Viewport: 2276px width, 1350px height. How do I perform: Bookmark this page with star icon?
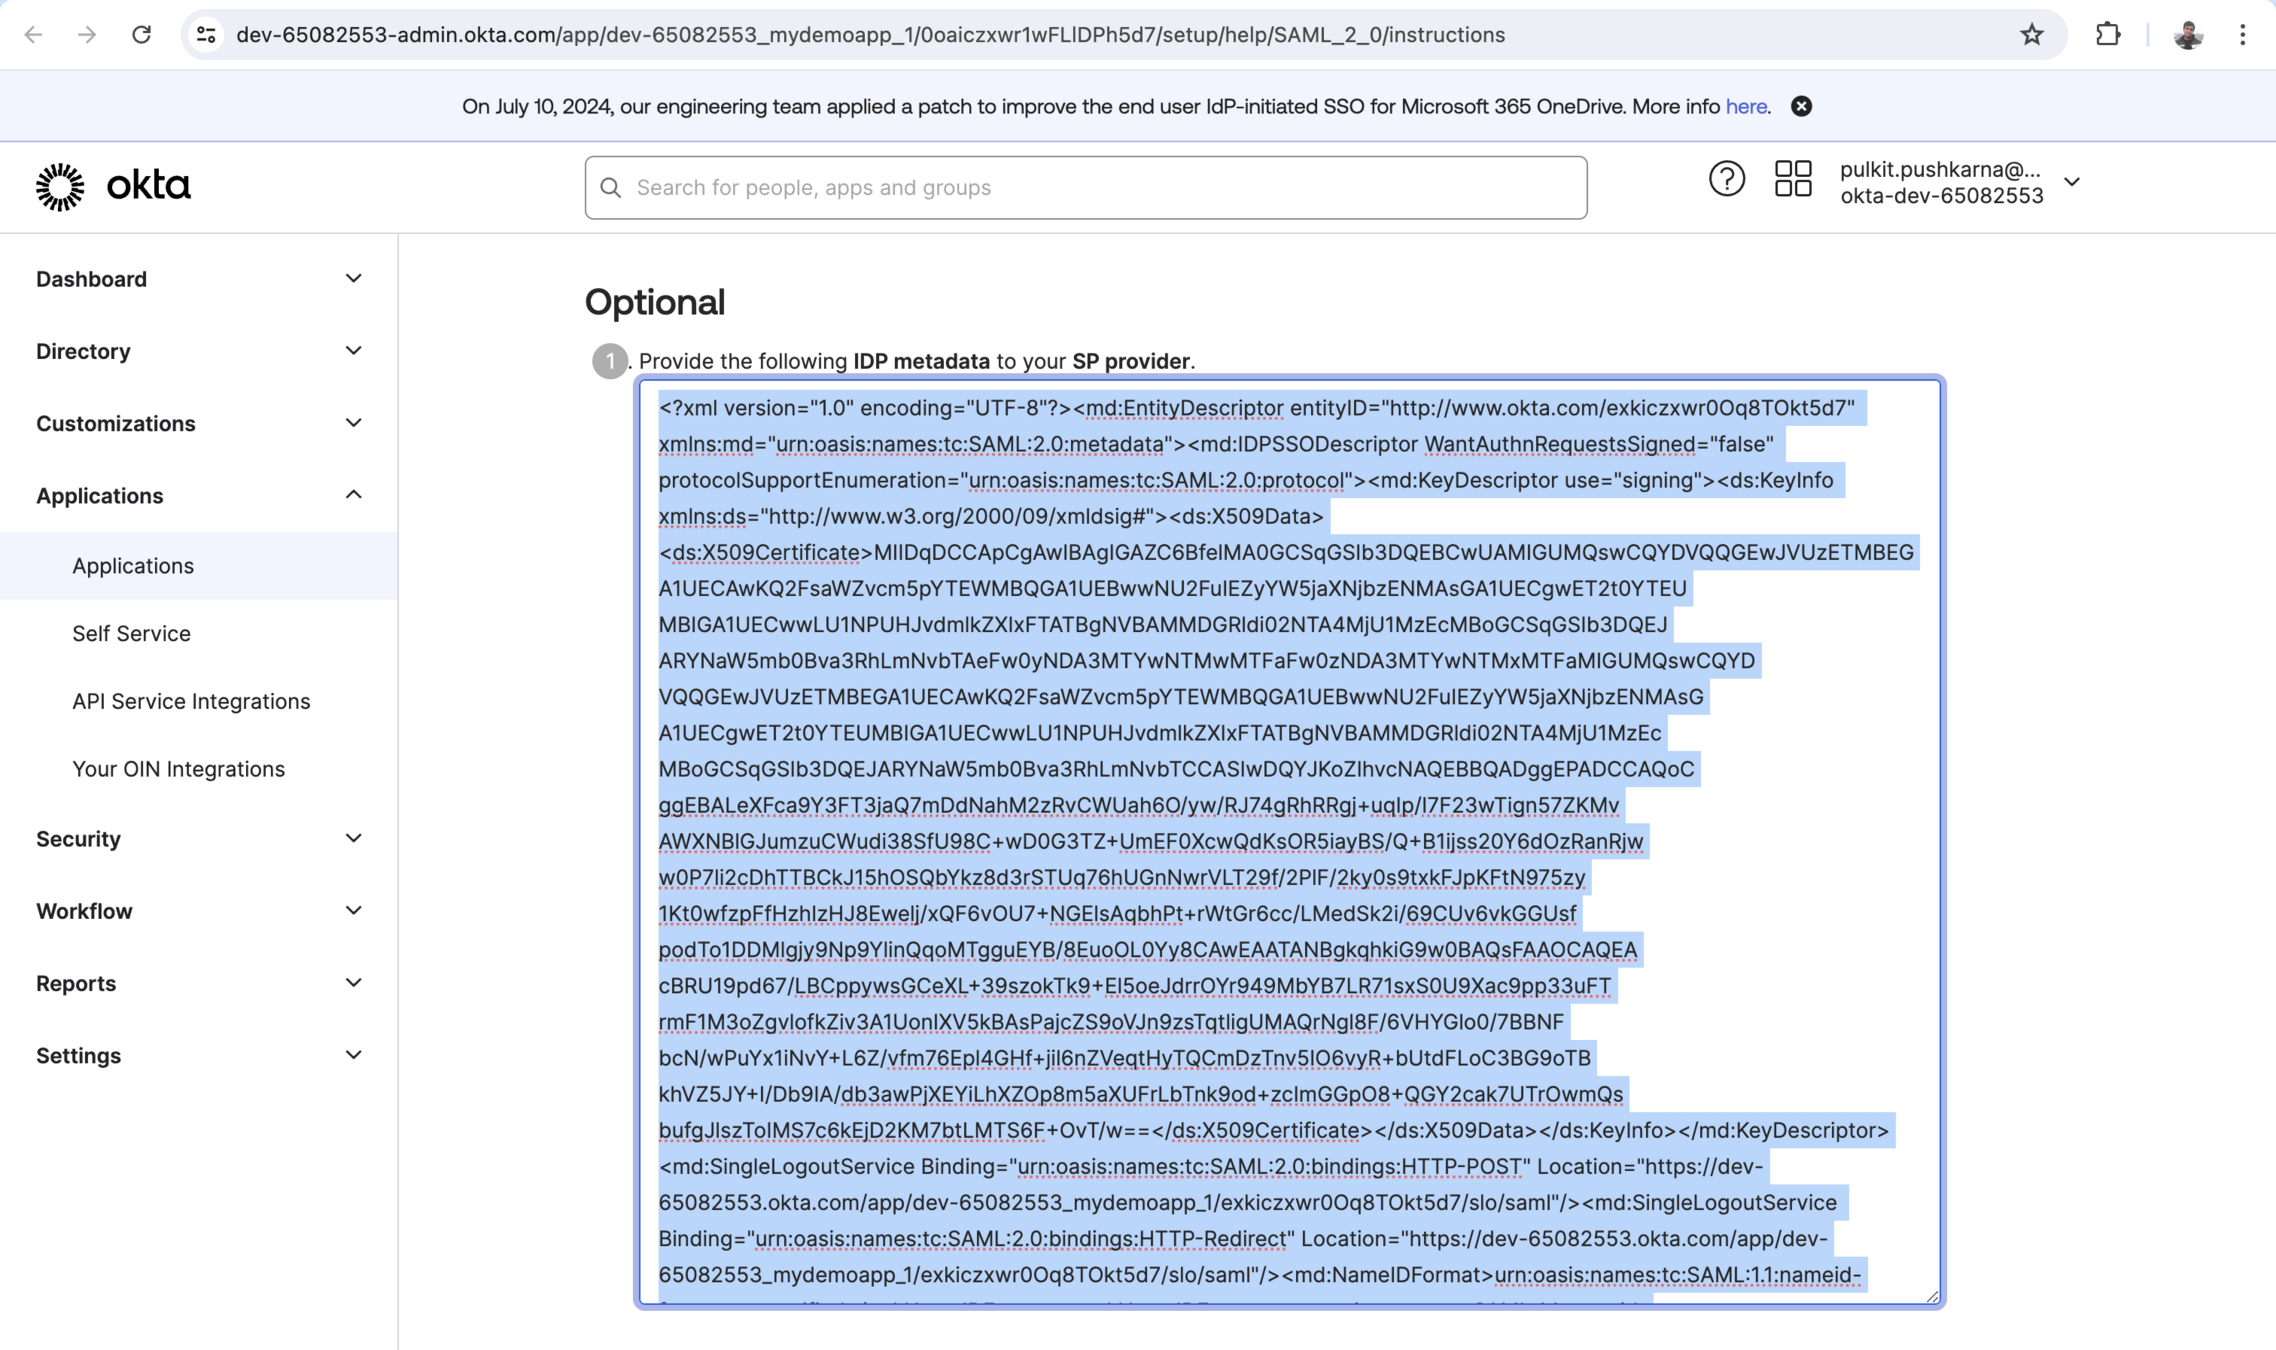2031,35
